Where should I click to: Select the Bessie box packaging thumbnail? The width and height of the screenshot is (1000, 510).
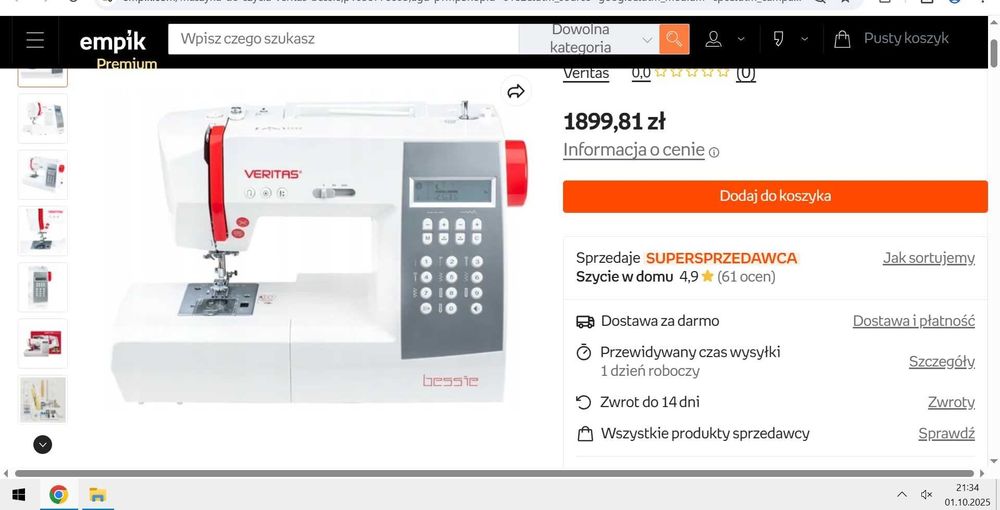43,344
